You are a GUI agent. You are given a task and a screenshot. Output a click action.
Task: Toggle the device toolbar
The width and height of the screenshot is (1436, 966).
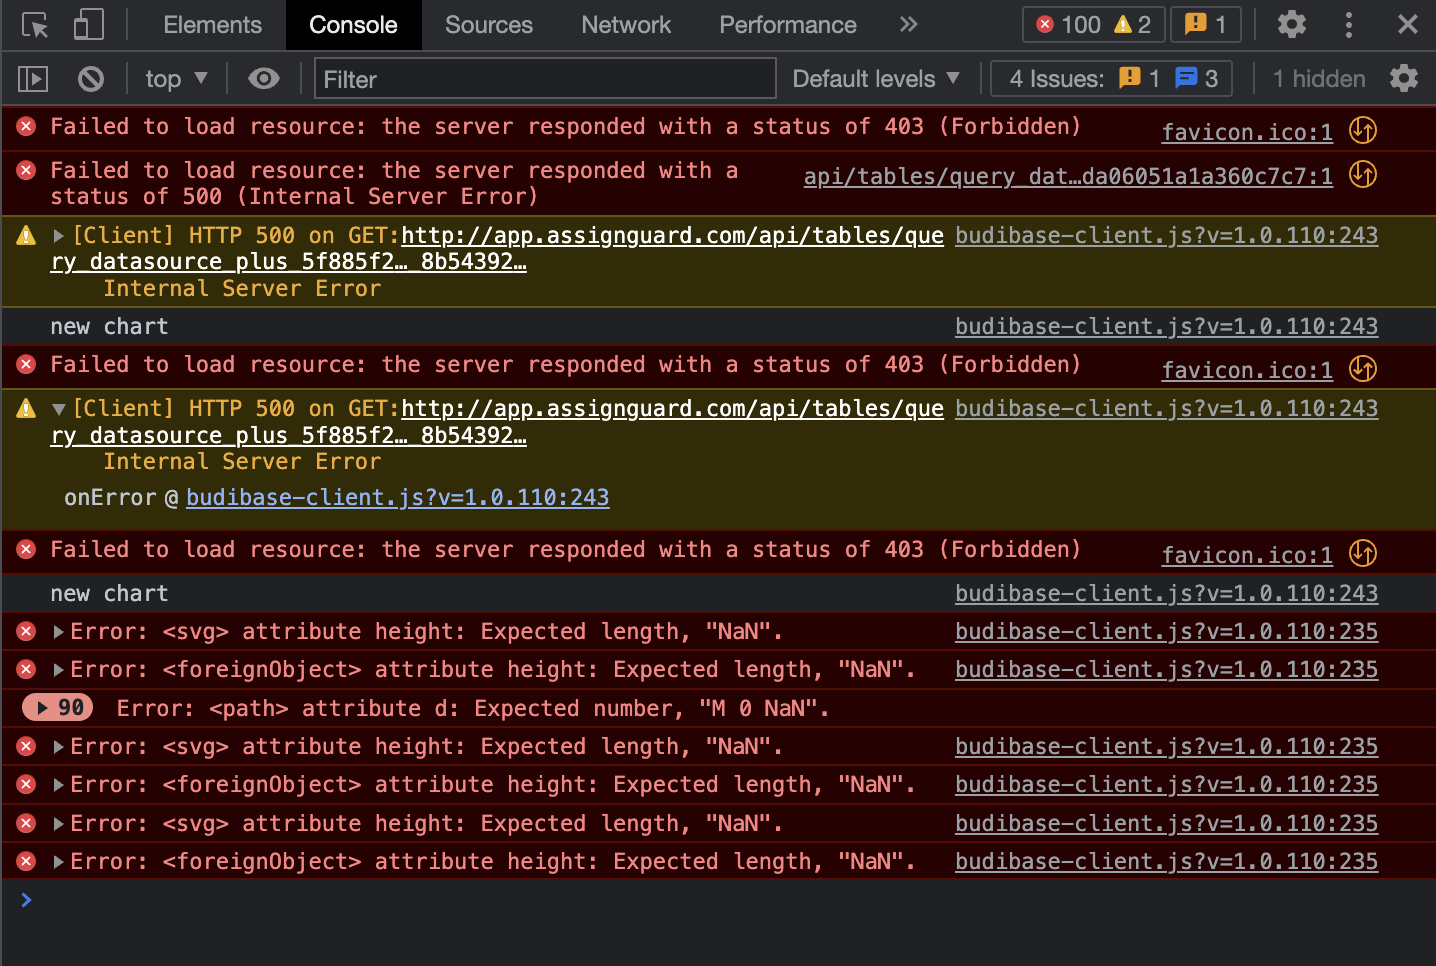coord(87,24)
